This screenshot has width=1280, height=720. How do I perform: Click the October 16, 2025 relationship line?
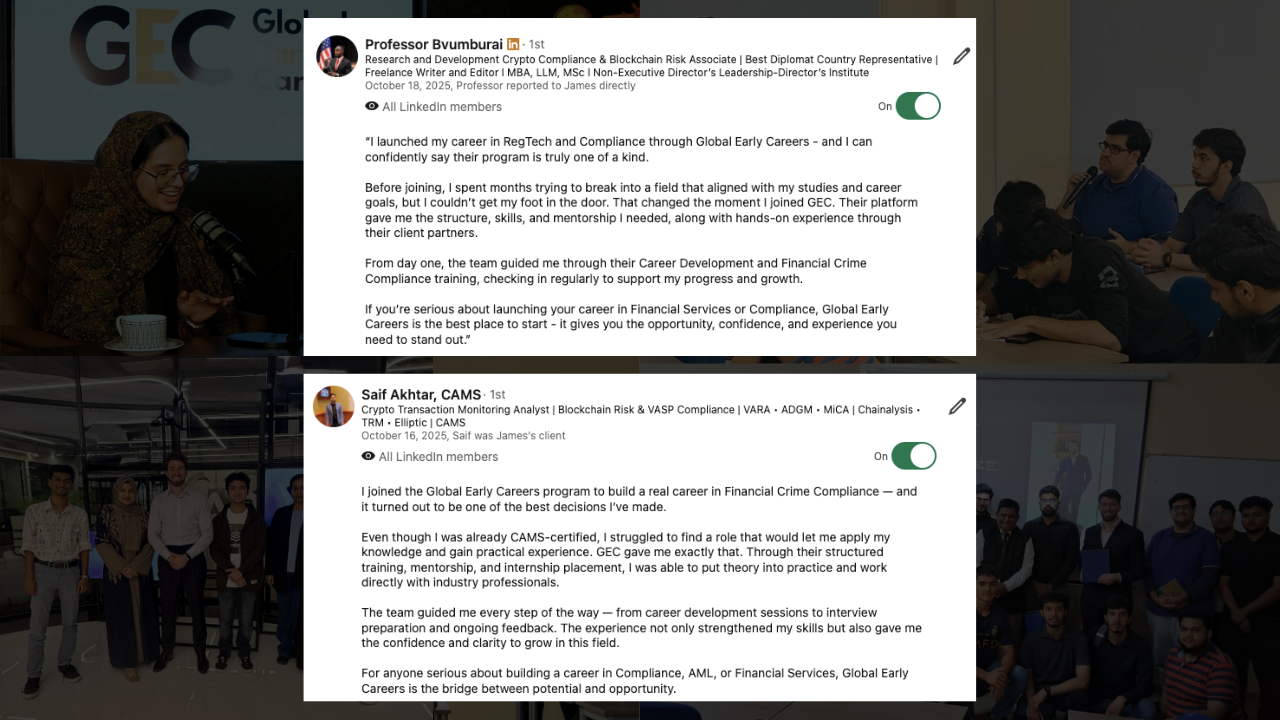tap(463, 436)
